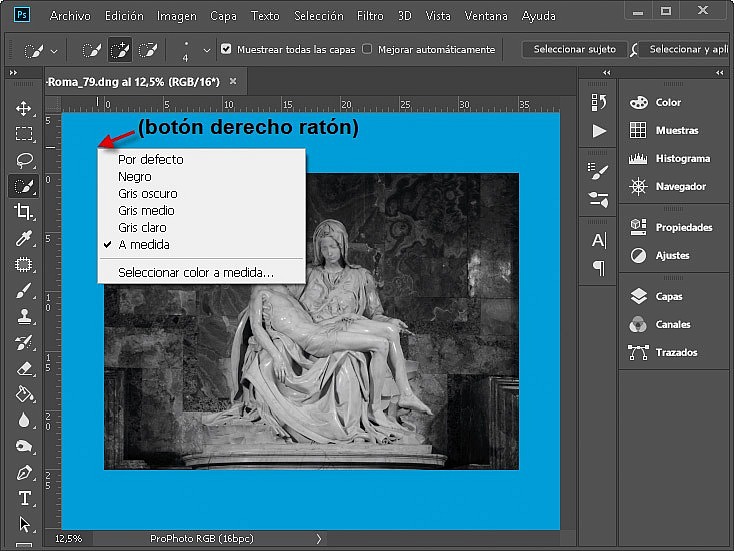Select the Clone Stamp tool

click(x=23, y=316)
